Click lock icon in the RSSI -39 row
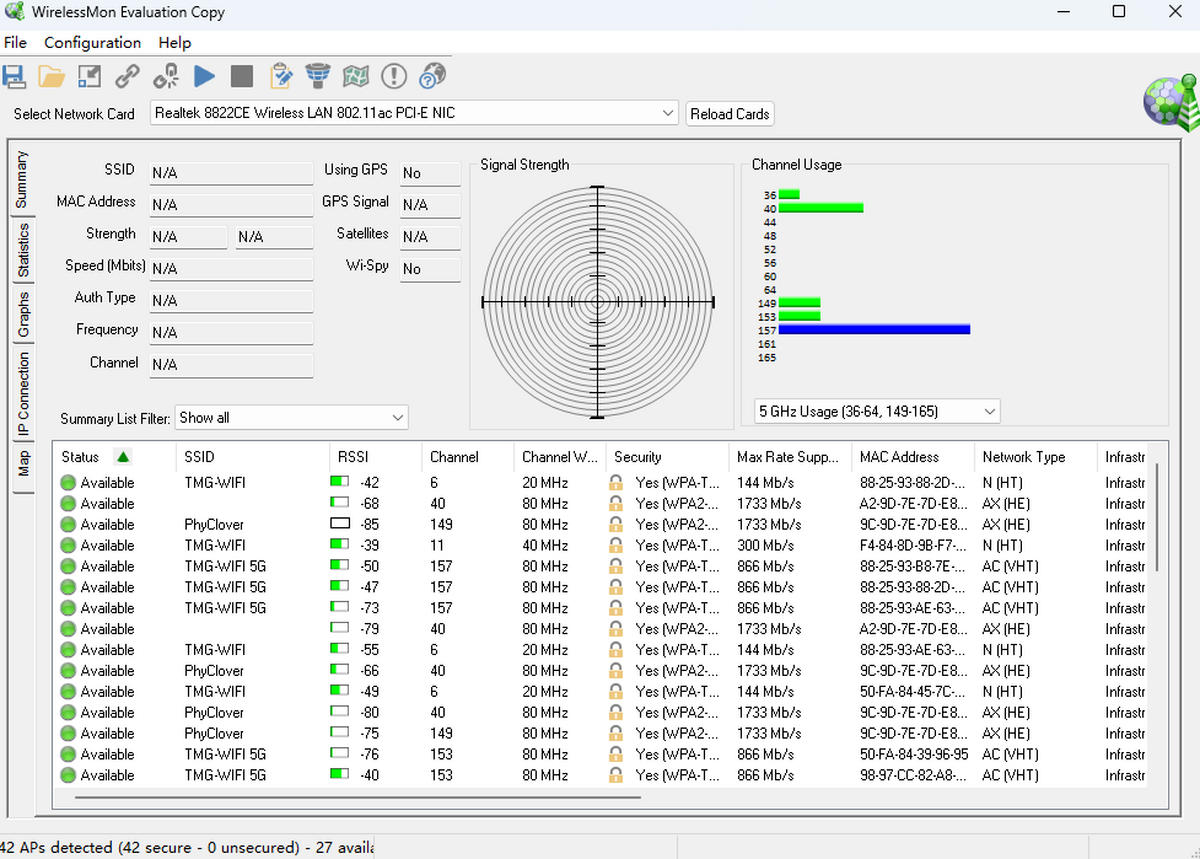Image resolution: width=1200 pixels, height=859 pixels. tap(617, 545)
